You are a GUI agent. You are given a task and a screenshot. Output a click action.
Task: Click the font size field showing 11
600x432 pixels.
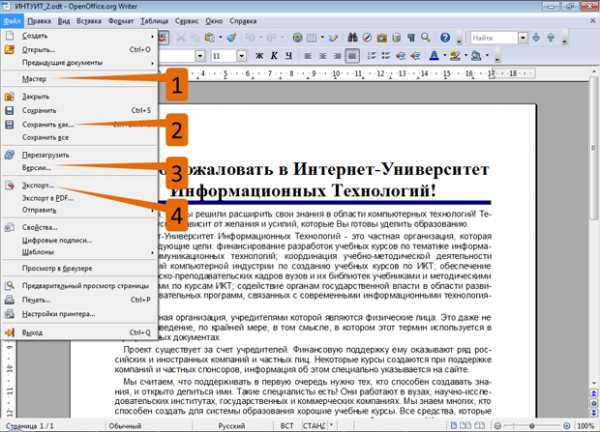[224, 56]
